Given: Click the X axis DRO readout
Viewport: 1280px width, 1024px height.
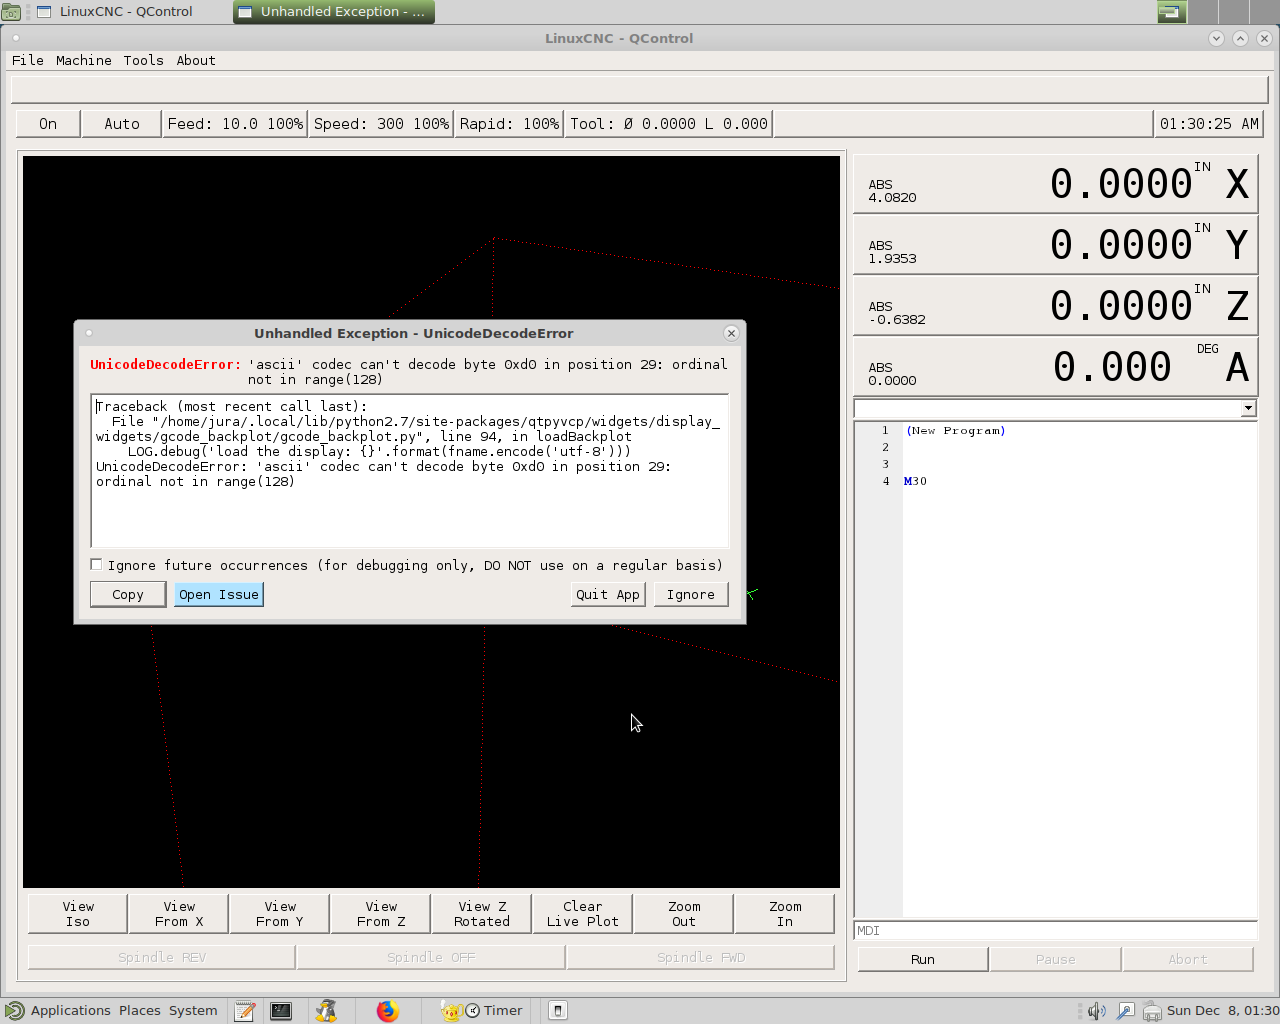Looking at the screenshot, I should (x=1055, y=183).
